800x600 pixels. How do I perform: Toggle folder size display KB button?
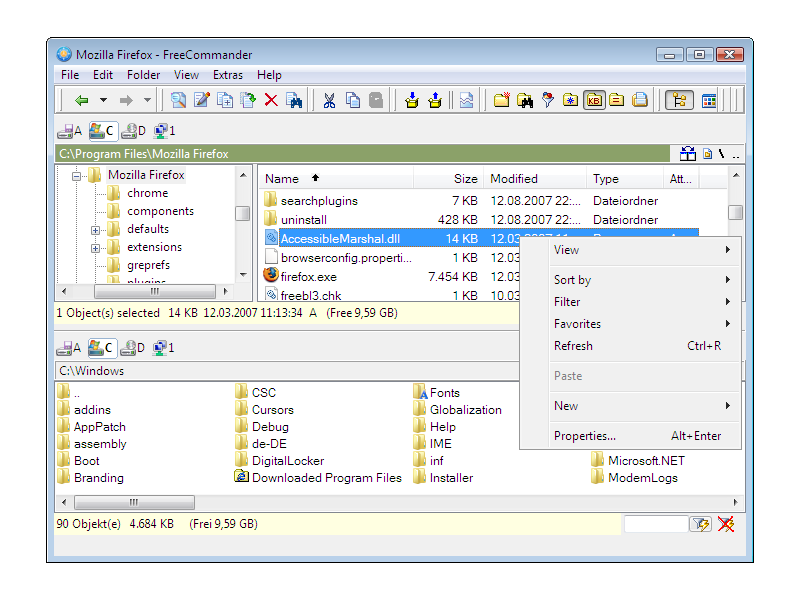click(x=594, y=100)
